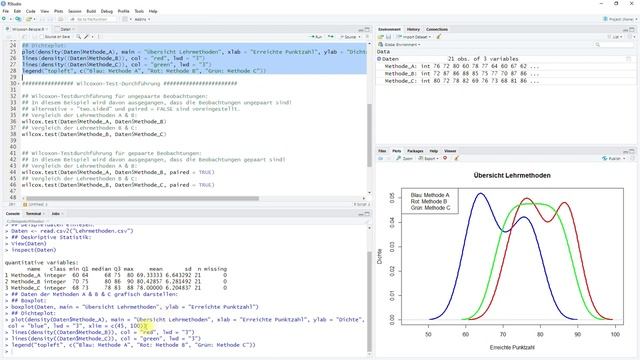
Task: Switch to the History tab
Action: coord(413,29)
